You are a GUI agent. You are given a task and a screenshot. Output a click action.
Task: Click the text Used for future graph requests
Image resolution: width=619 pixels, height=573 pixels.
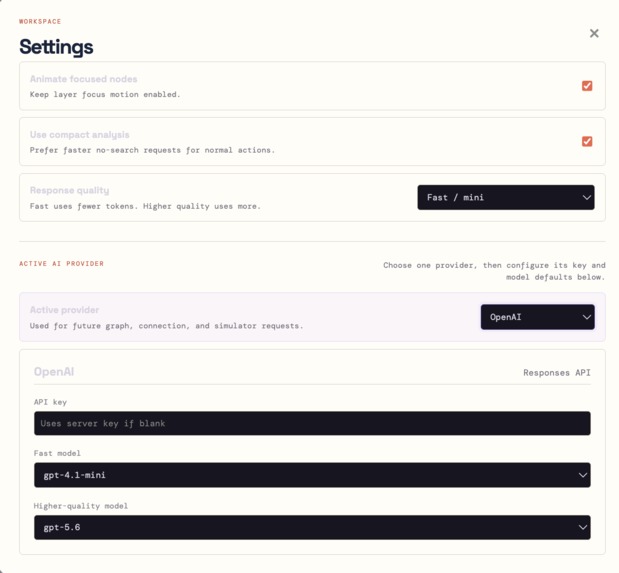(x=167, y=326)
